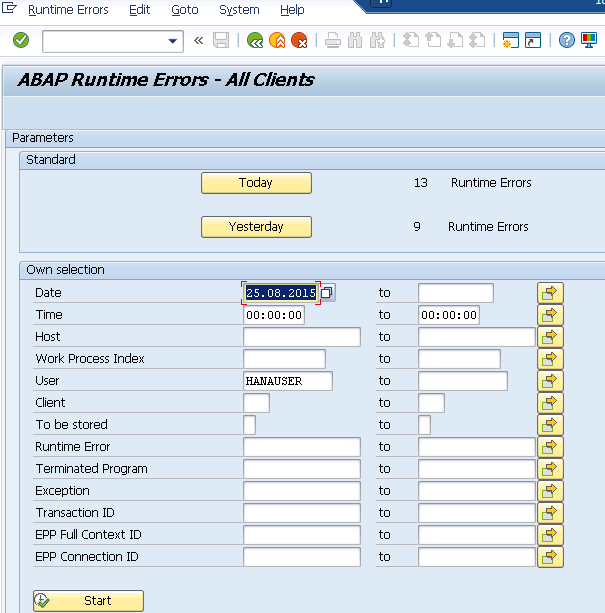Click the Terminated Program input field

[301, 469]
